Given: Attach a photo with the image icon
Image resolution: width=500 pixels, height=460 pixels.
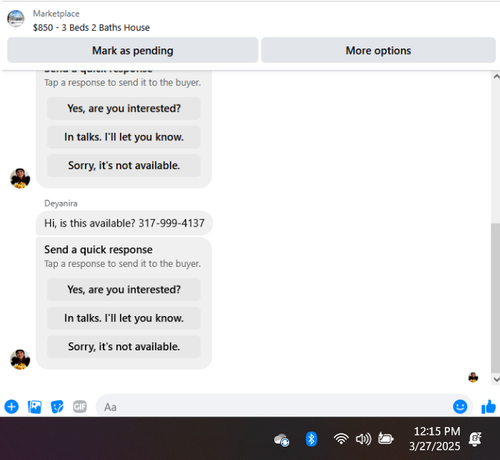Looking at the screenshot, I should point(35,407).
